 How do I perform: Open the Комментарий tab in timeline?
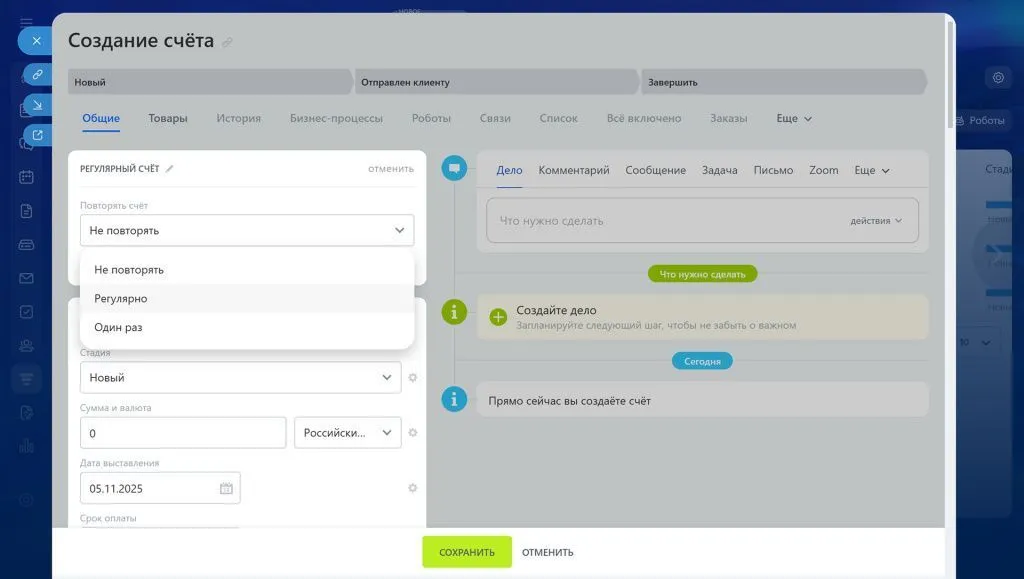573,170
